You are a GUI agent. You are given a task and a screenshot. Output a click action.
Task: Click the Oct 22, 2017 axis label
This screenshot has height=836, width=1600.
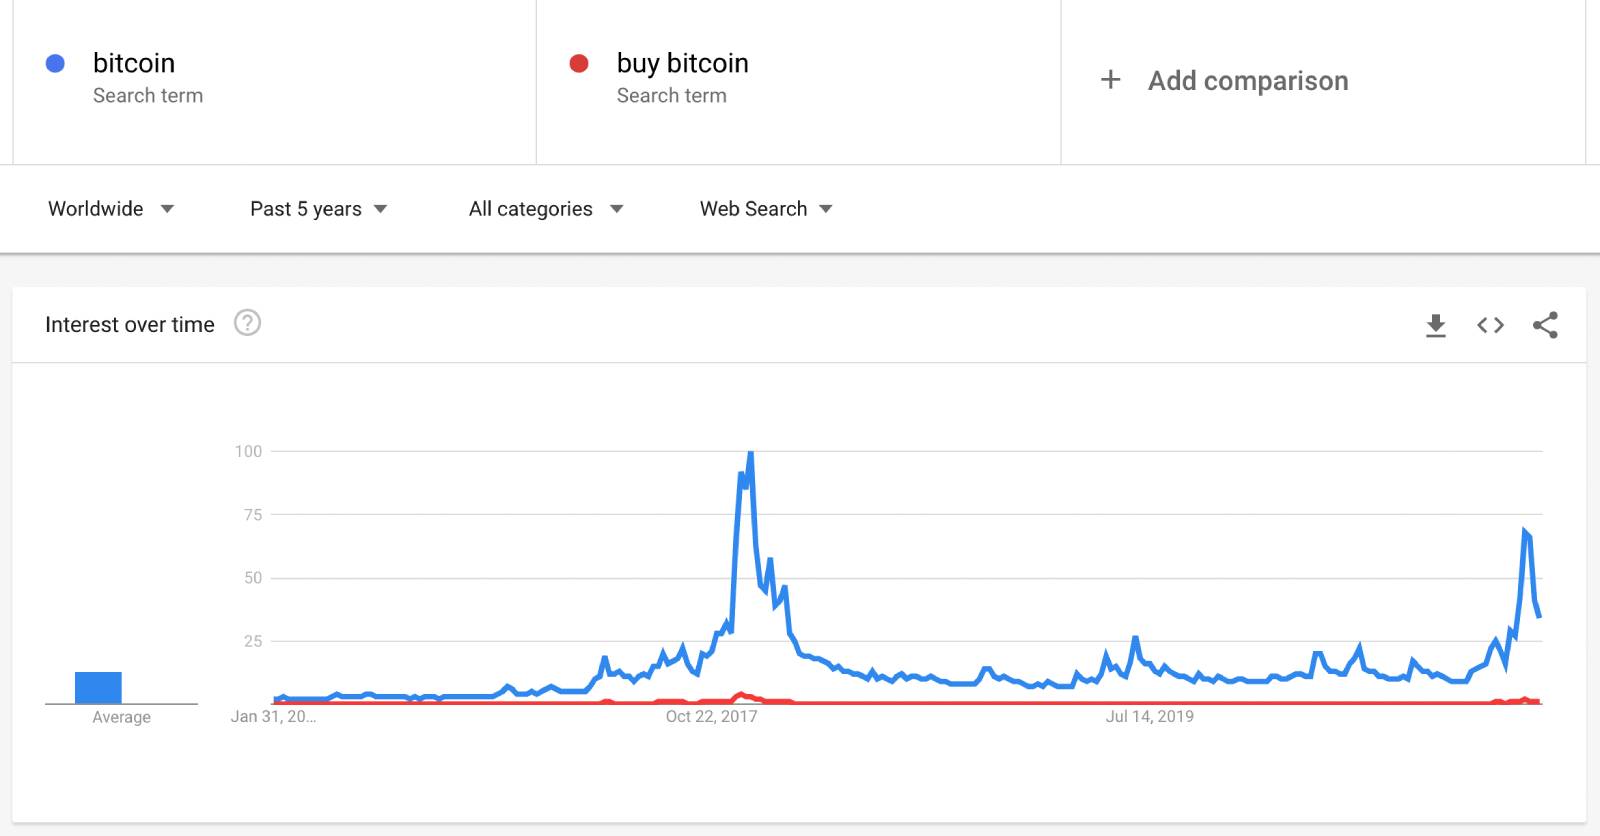coord(711,716)
